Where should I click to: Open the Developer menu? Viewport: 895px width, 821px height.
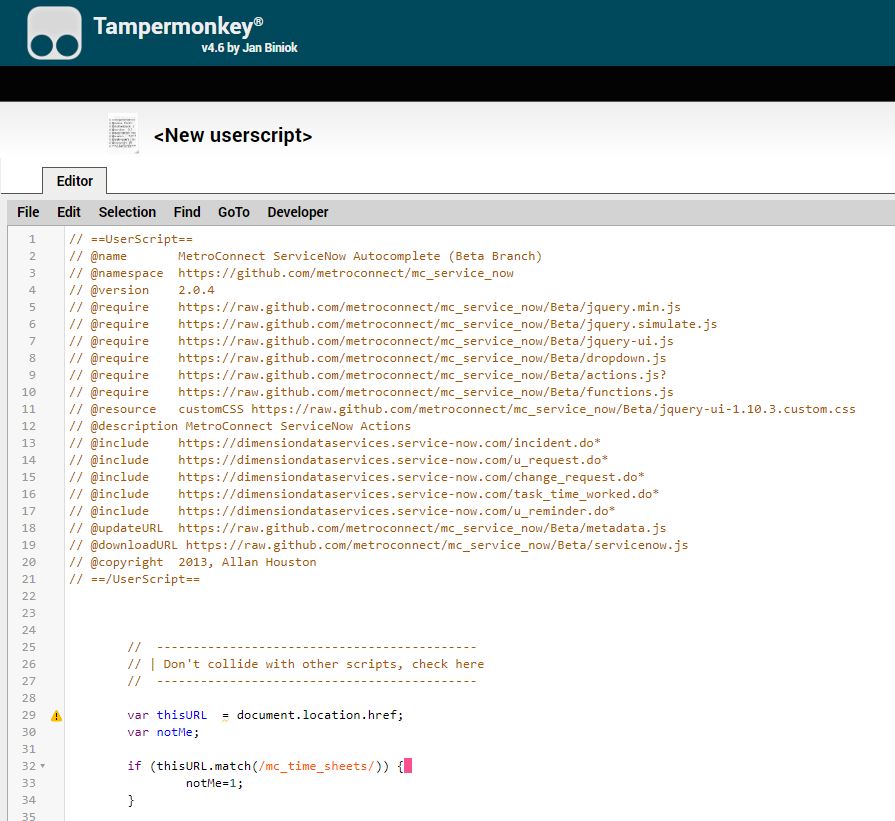(x=297, y=212)
